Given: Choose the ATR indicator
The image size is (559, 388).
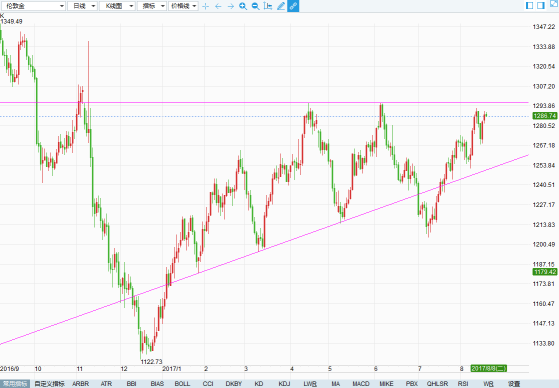Looking at the screenshot, I should (106, 384).
